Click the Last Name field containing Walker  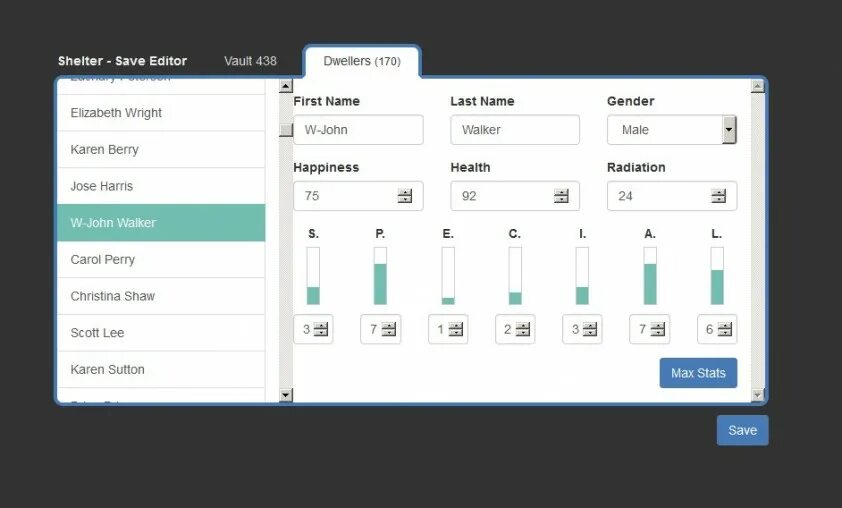point(515,129)
